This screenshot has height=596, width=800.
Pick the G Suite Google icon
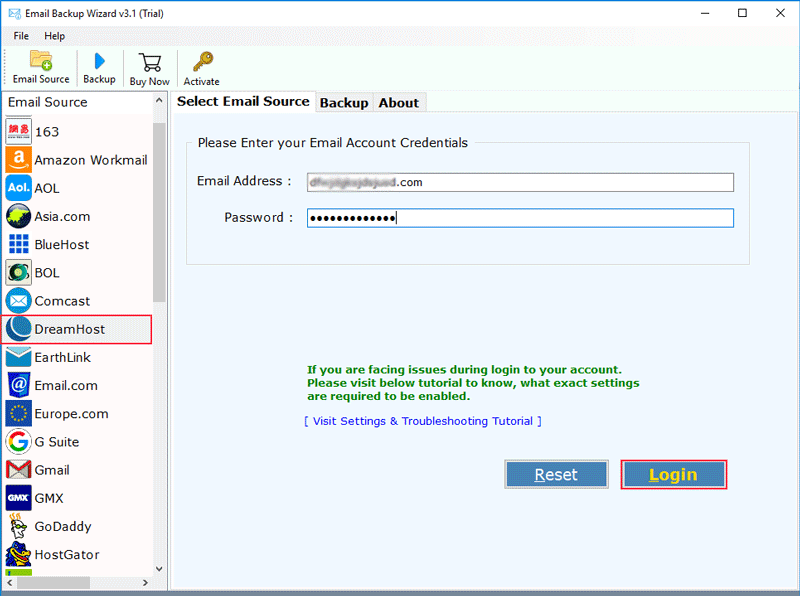click(x=18, y=442)
